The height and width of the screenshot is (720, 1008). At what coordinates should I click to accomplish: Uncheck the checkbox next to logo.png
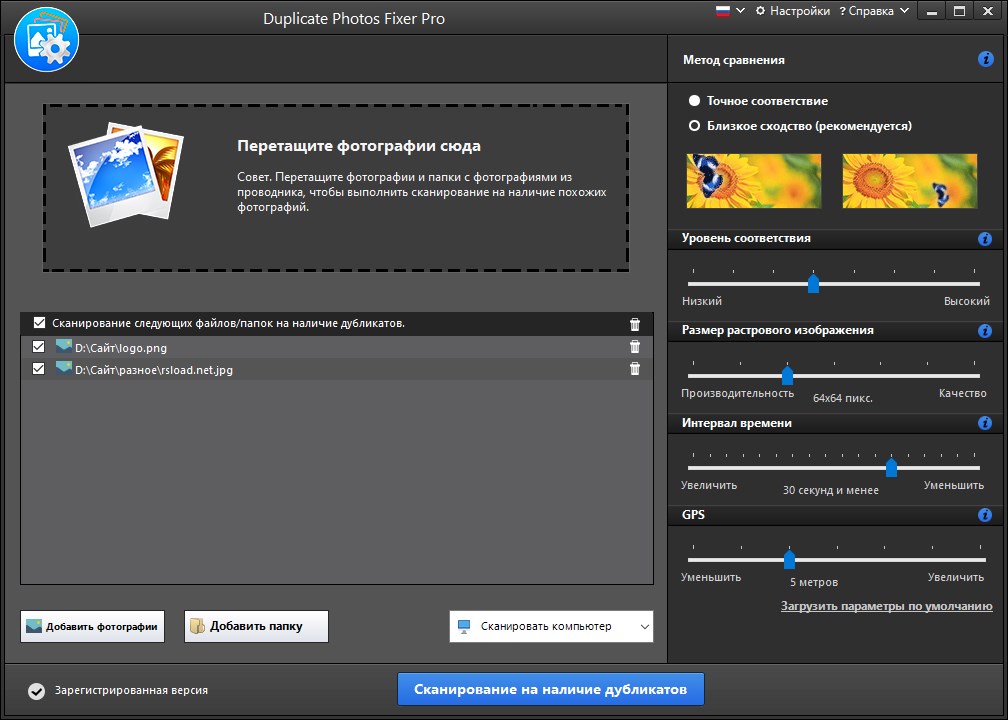point(38,346)
